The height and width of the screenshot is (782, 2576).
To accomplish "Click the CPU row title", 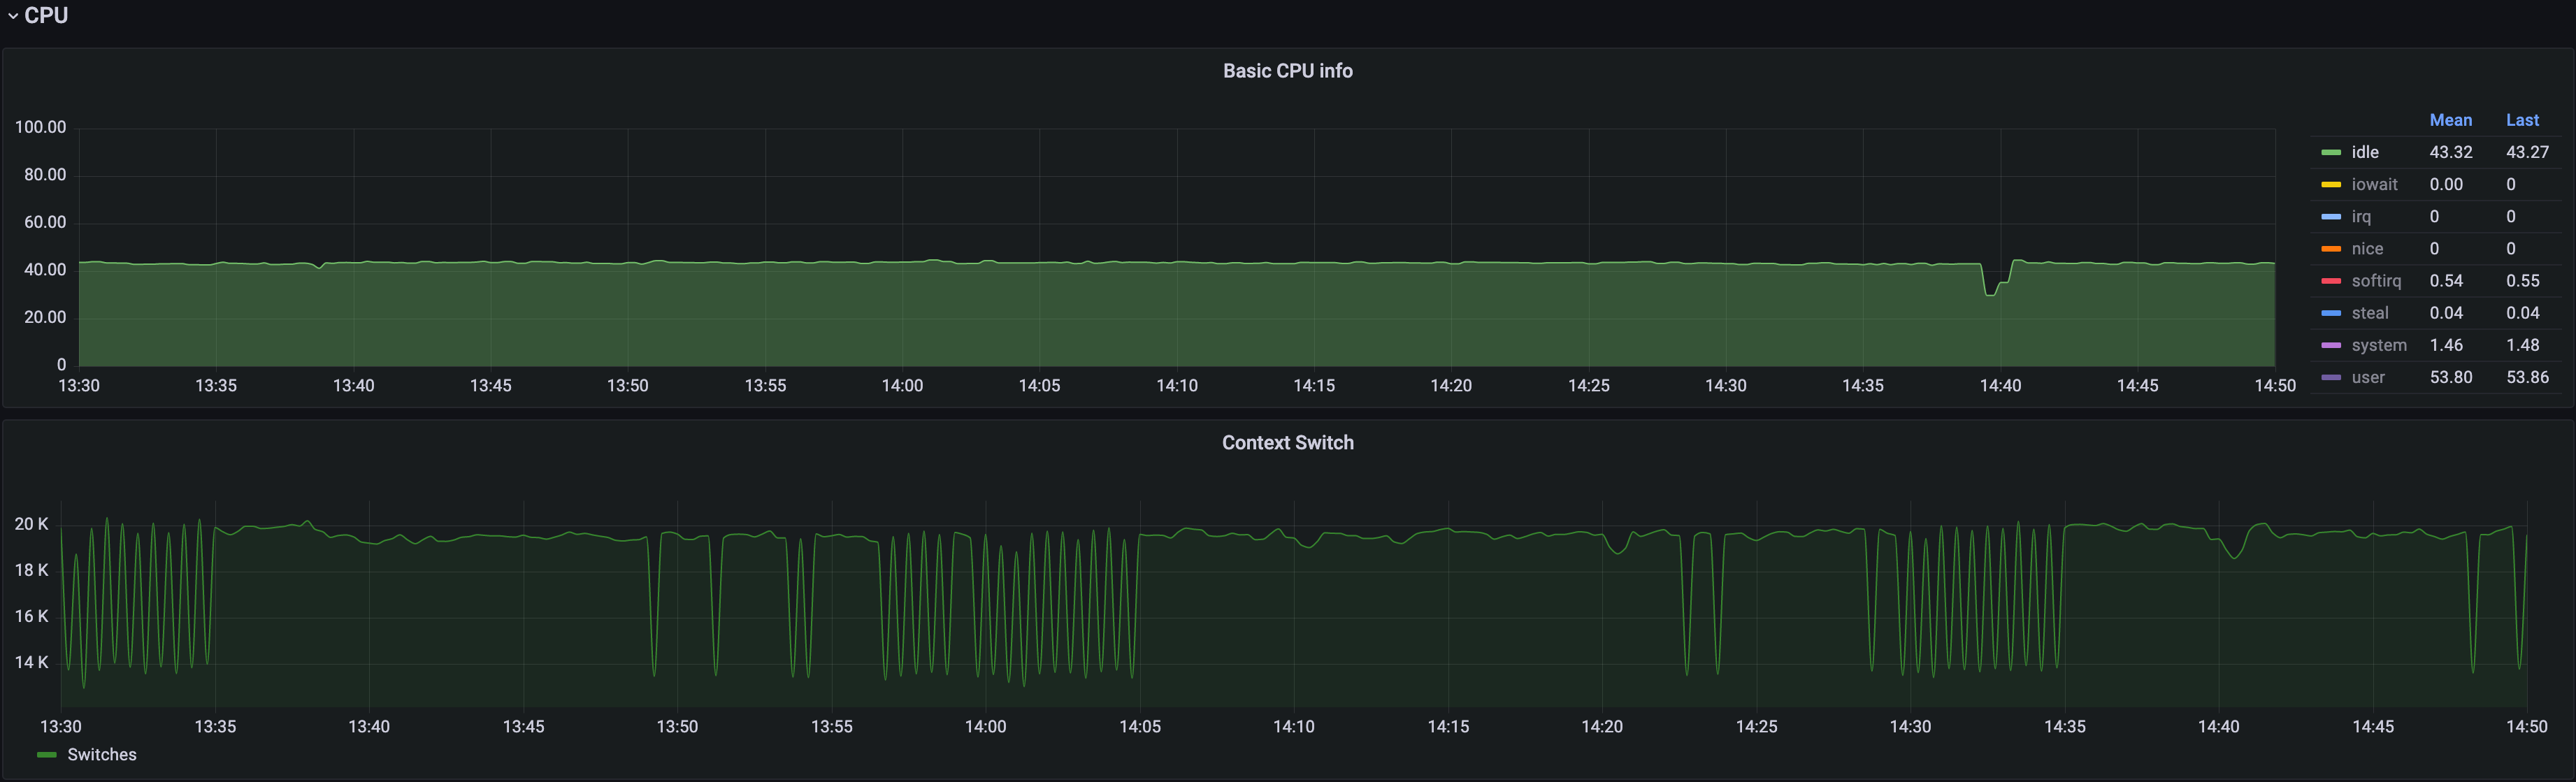I will tap(46, 15).
